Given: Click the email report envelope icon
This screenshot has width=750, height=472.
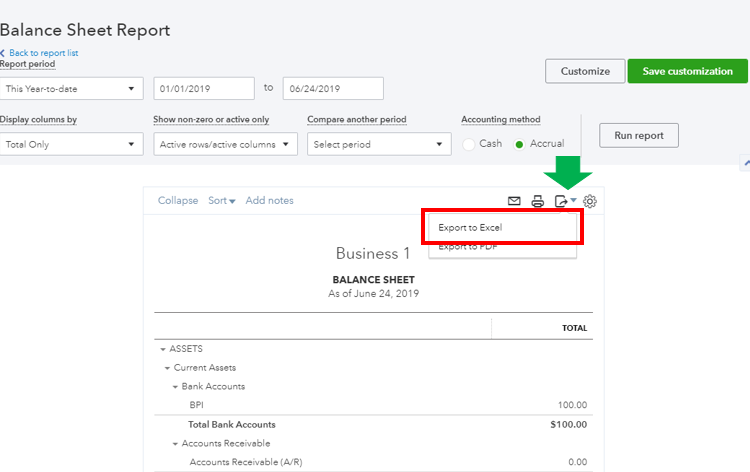Looking at the screenshot, I should pos(514,201).
